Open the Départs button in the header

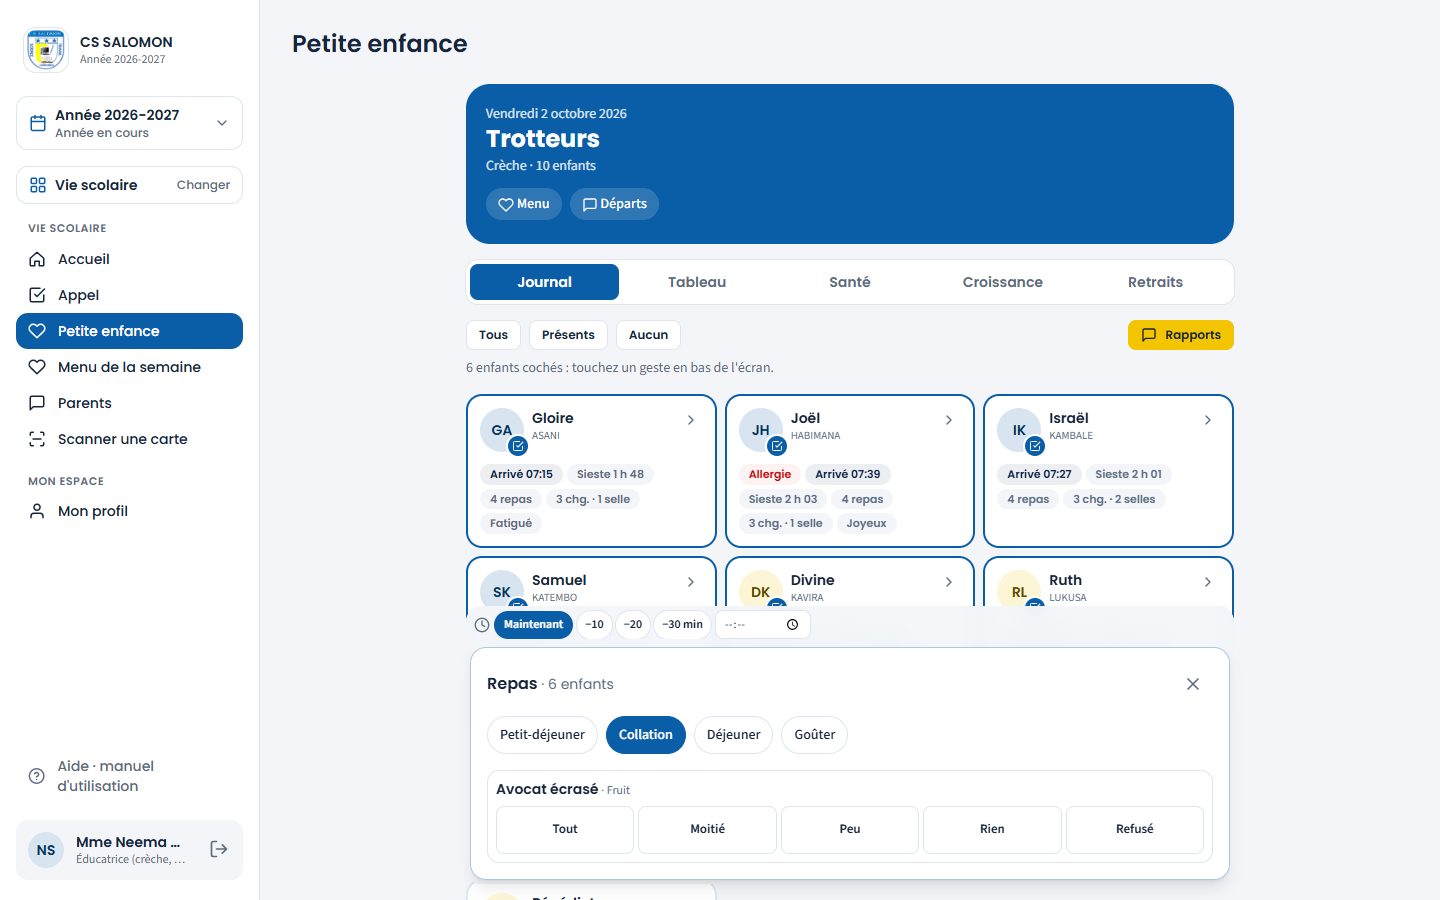click(x=614, y=204)
